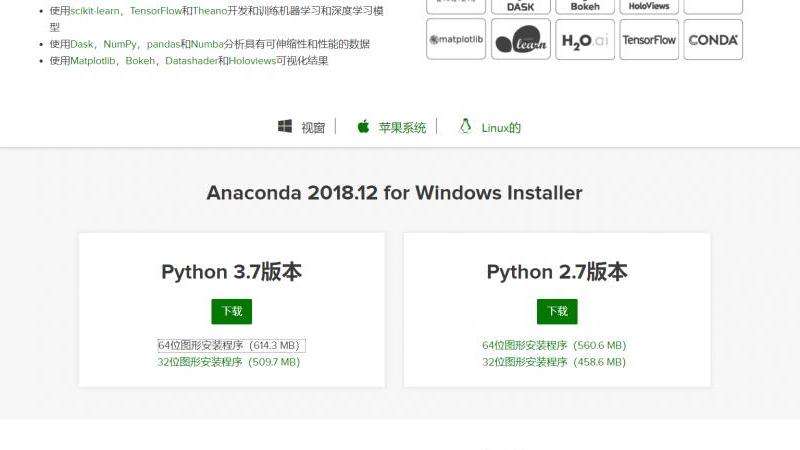800x450 pixels.
Task: Open 64位图形安装程序 (560.6 MB) link
Action: click(x=554, y=345)
